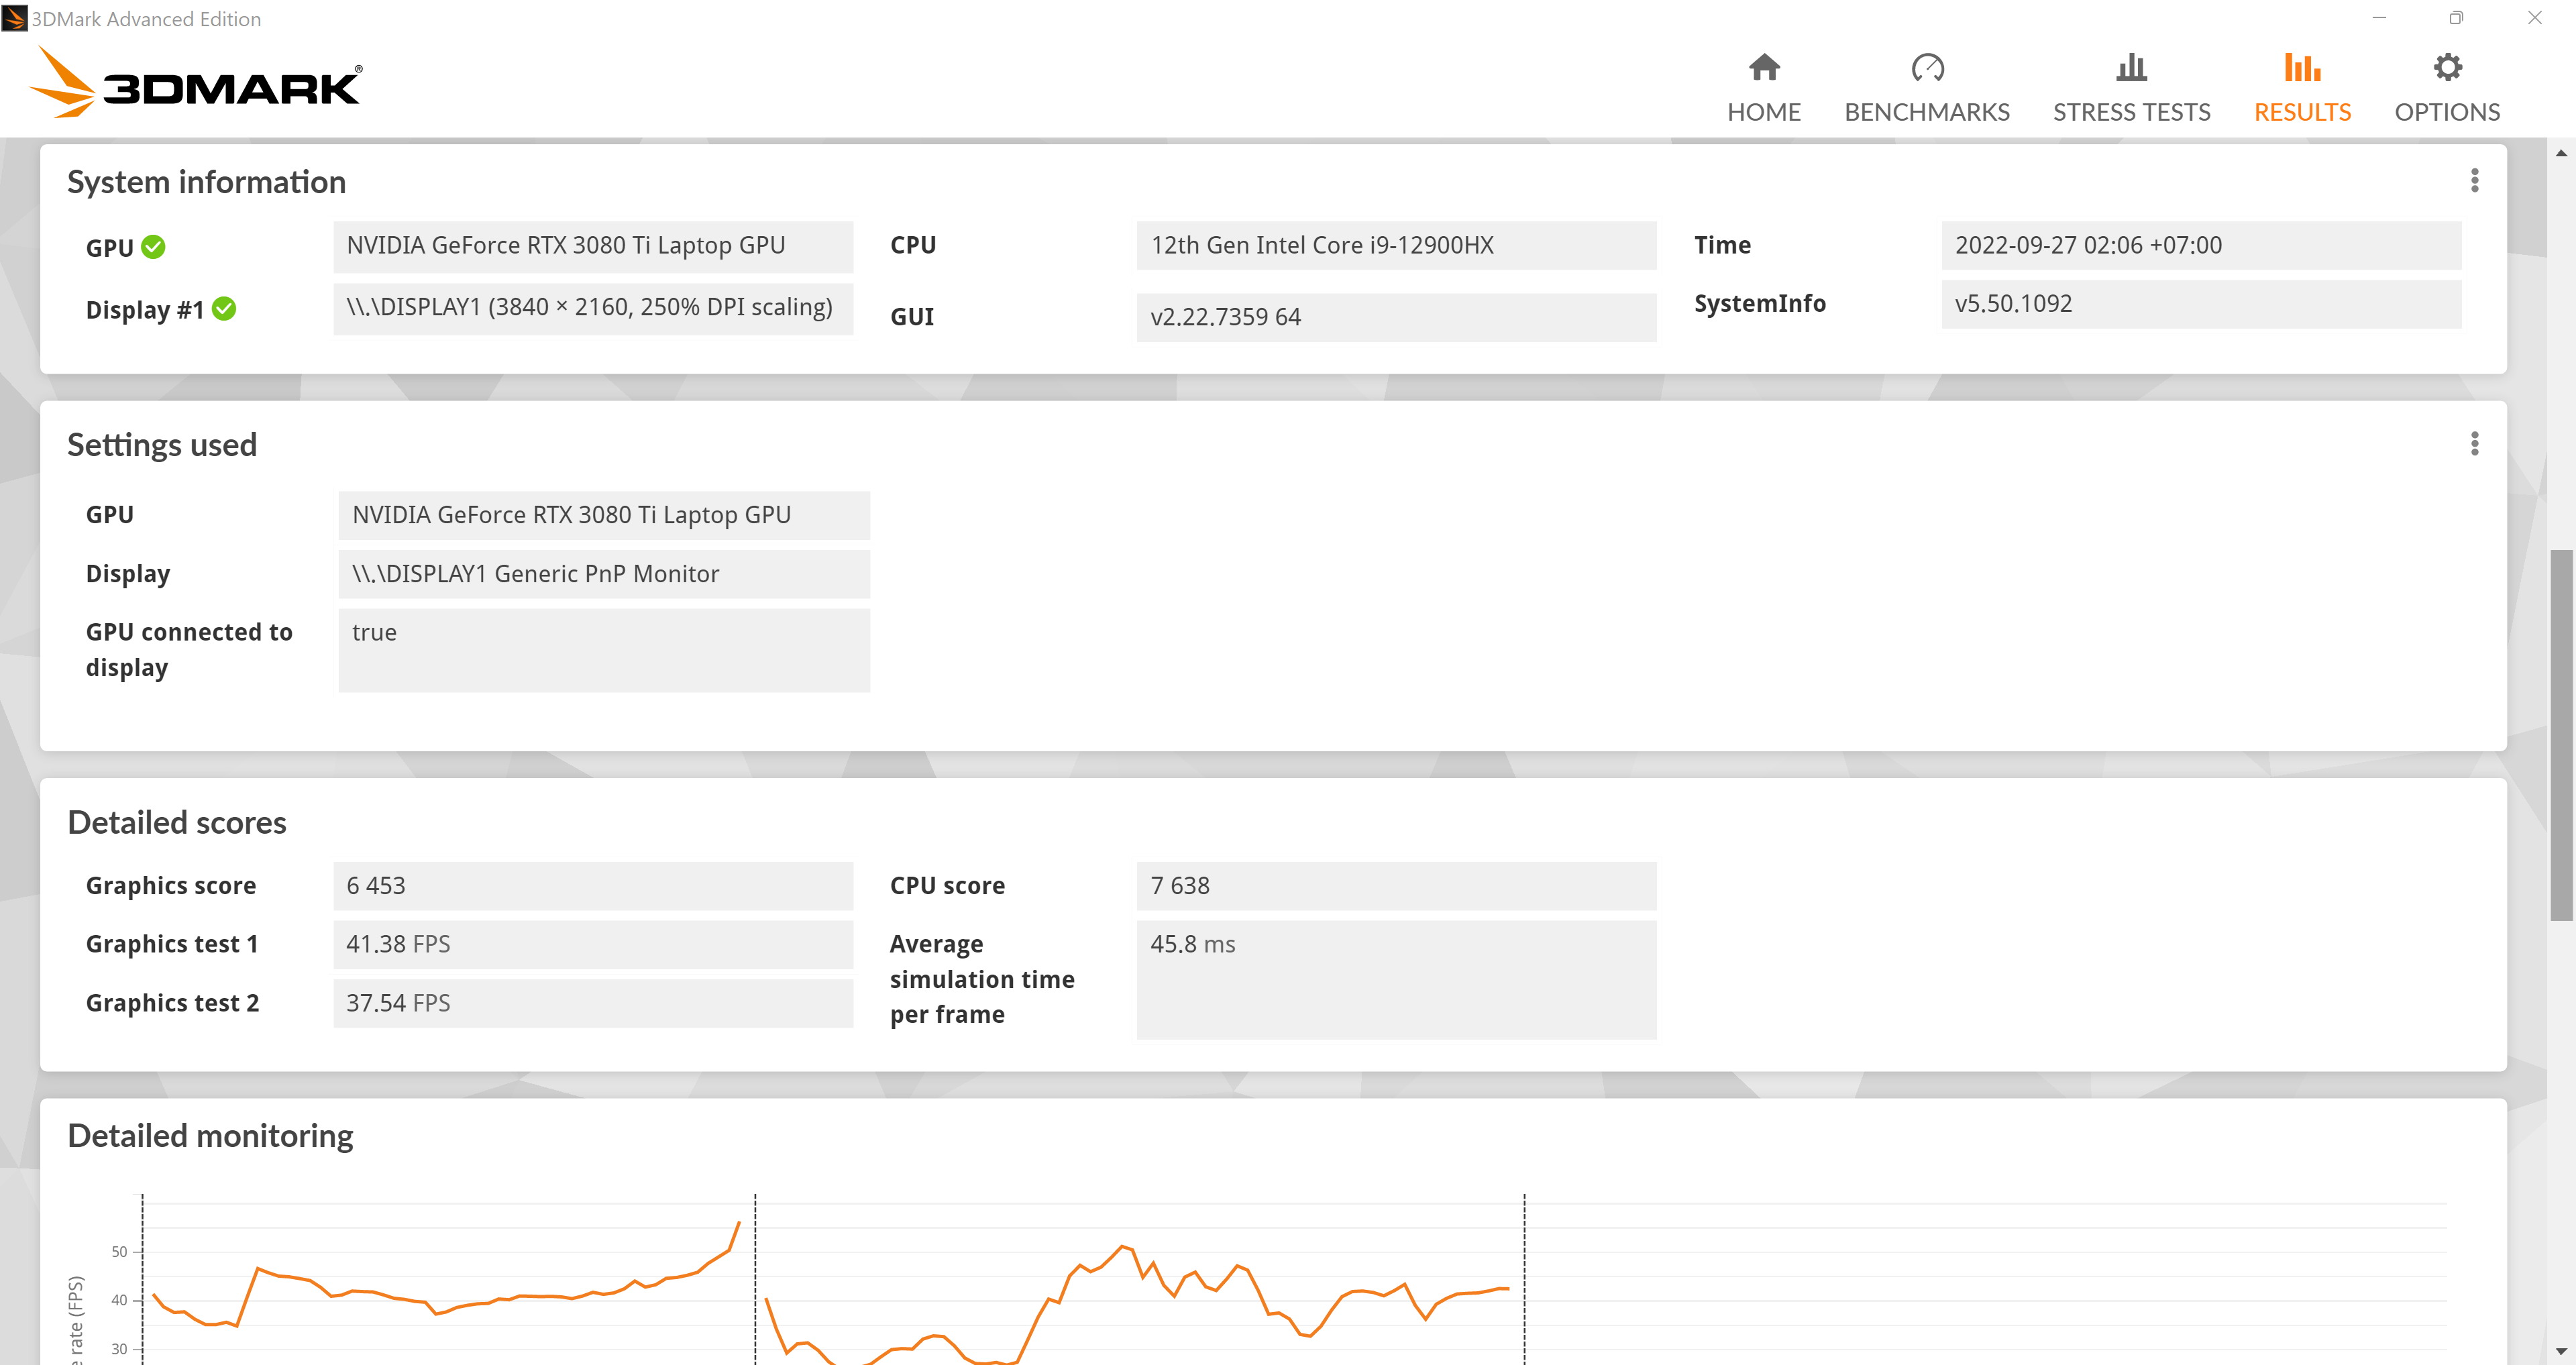The image size is (2576, 1365).
Task: Click the vertical scrollbar thumb
Action: [x=2561, y=735]
